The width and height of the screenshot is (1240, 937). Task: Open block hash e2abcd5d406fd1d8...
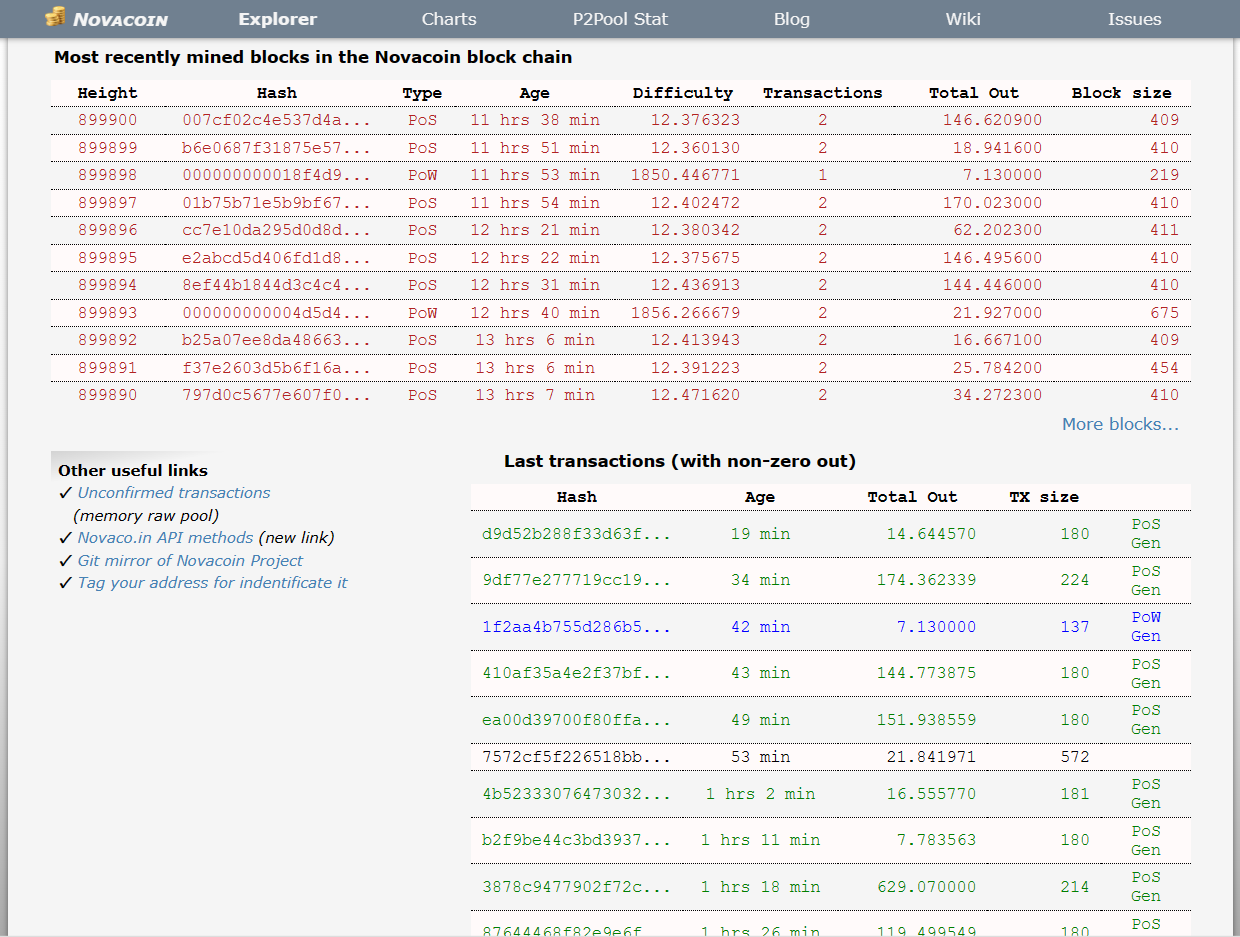pyautogui.click(x=276, y=258)
